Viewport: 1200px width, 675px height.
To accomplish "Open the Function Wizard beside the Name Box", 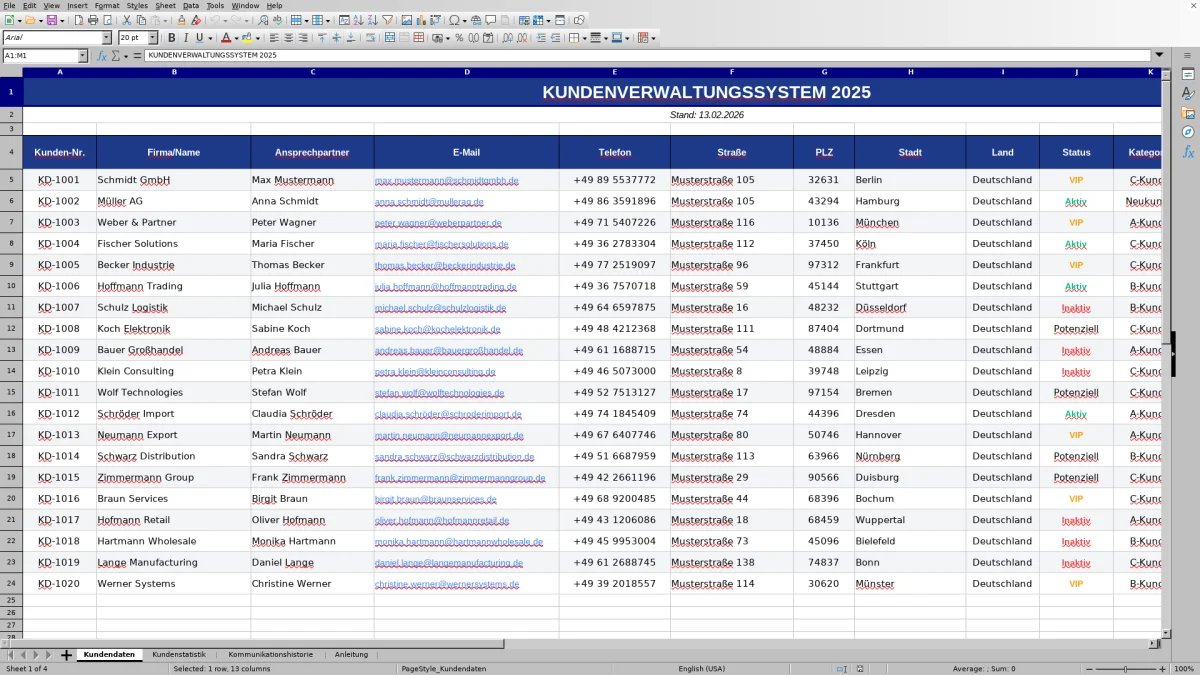I will [102, 55].
